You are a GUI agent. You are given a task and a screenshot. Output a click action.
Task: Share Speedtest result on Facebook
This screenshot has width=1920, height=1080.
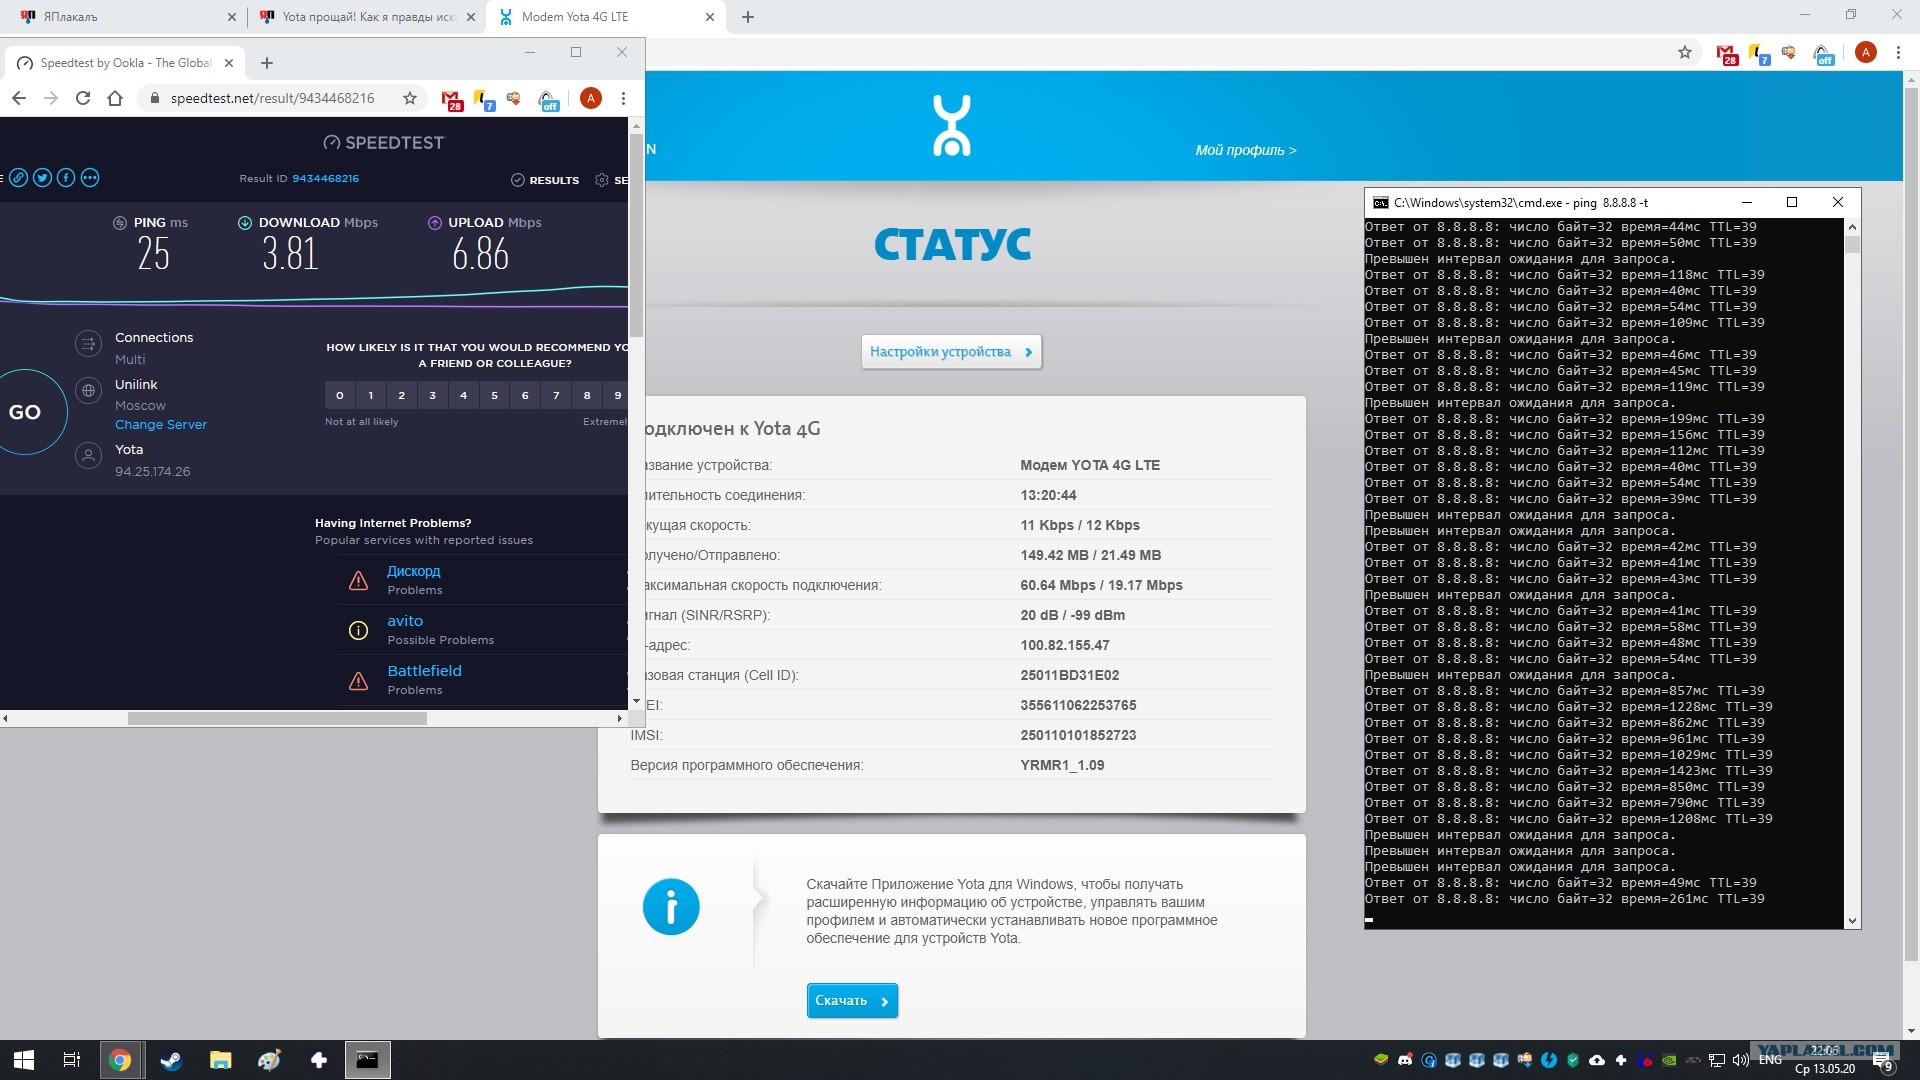click(x=66, y=178)
